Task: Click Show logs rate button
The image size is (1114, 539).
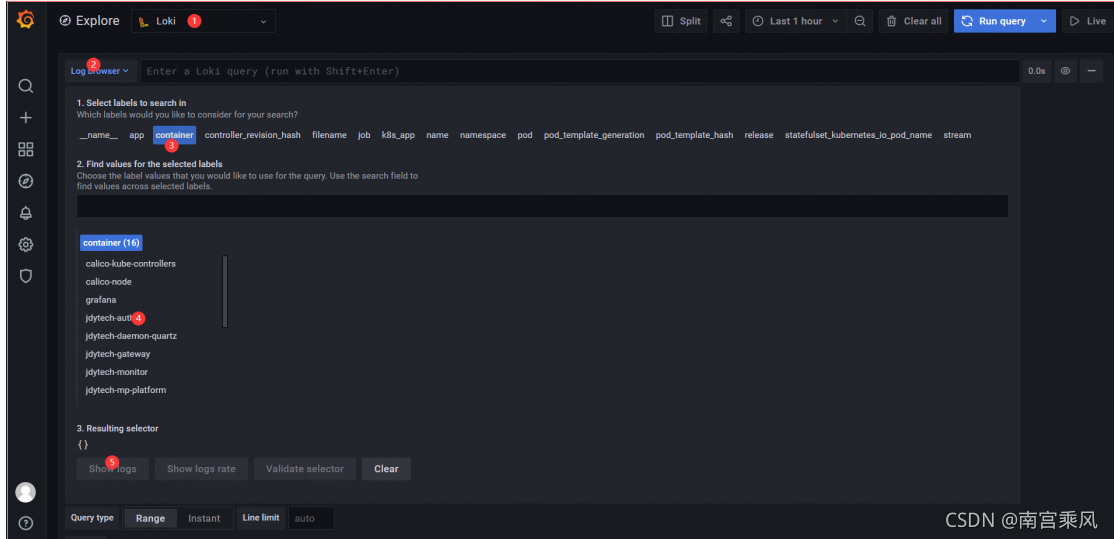Action: (x=201, y=469)
